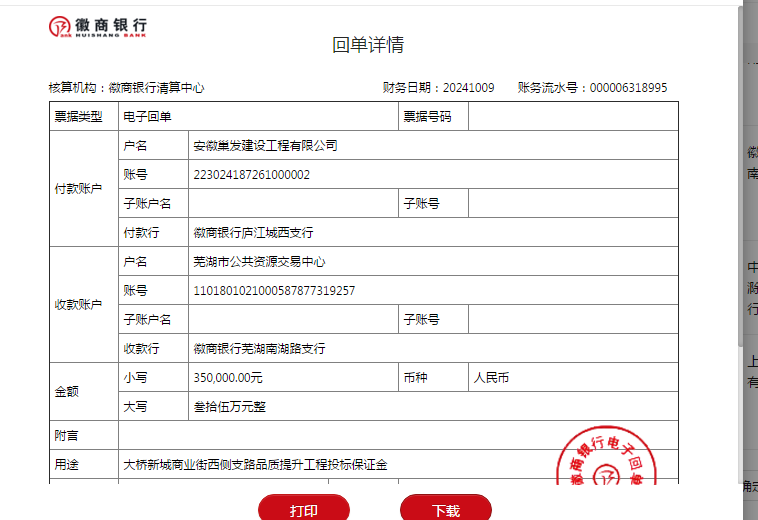Click the payee account number 1101801021000587877319257

pyautogui.click(x=274, y=291)
